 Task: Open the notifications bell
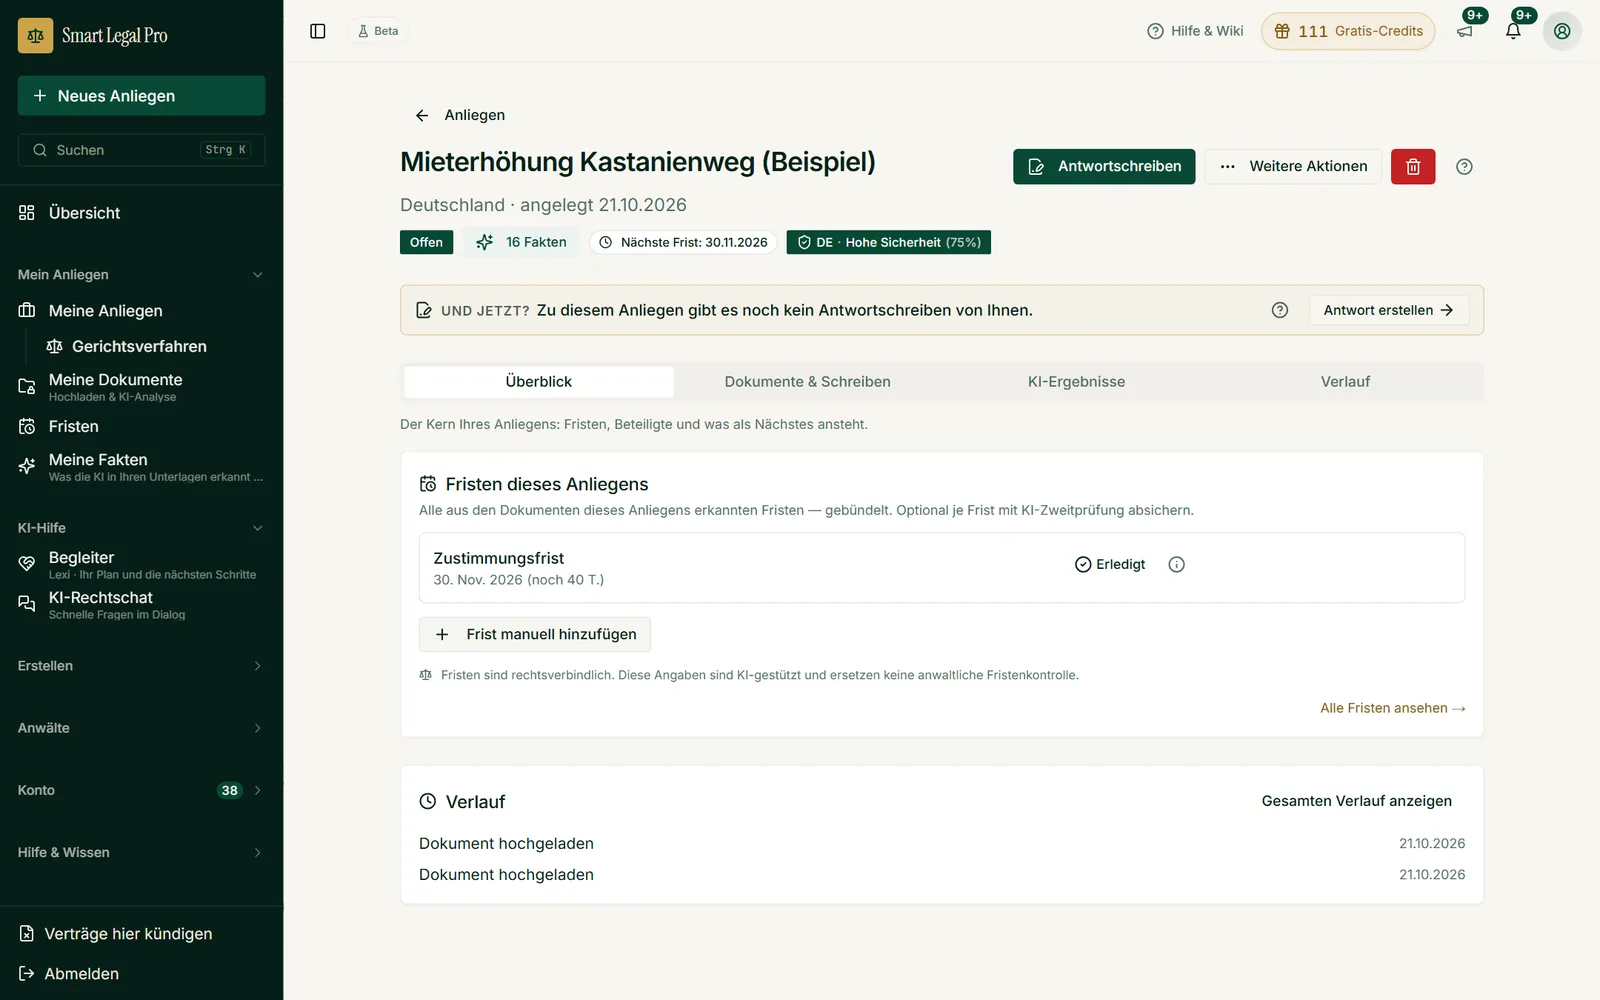(x=1513, y=31)
